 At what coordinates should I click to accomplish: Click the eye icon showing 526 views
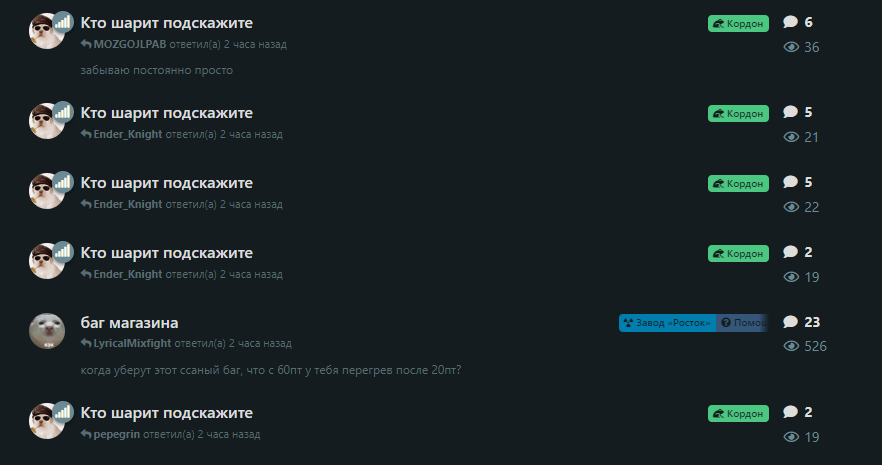[x=791, y=346]
